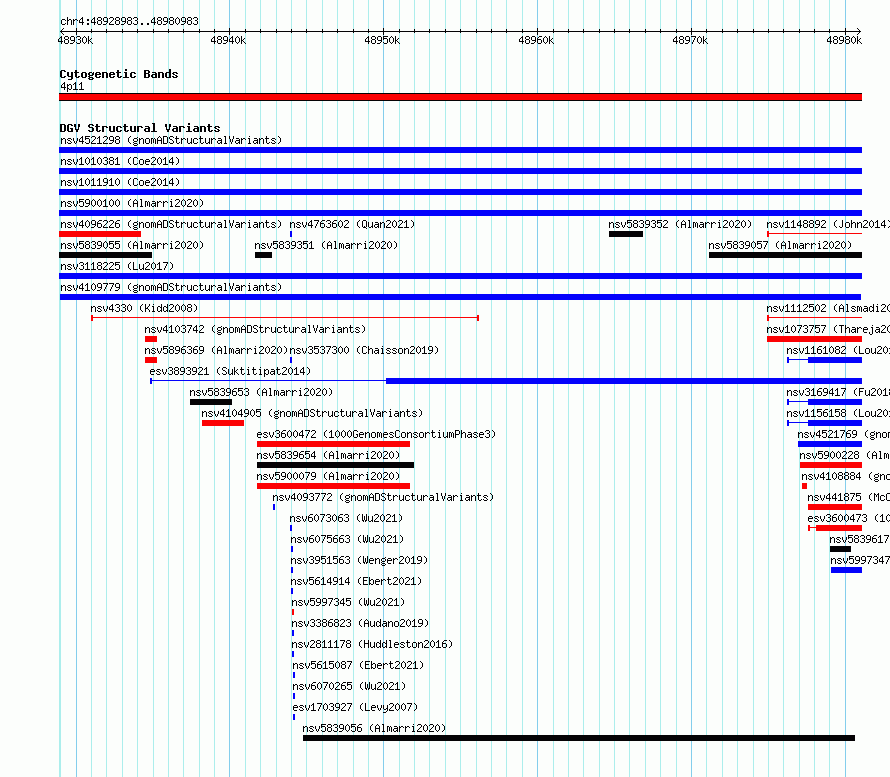Click the black bar under nsv5839654

[335, 465]
